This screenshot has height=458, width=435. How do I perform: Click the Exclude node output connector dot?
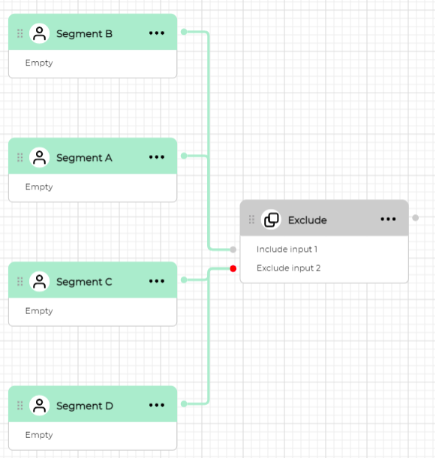(415, 218)
